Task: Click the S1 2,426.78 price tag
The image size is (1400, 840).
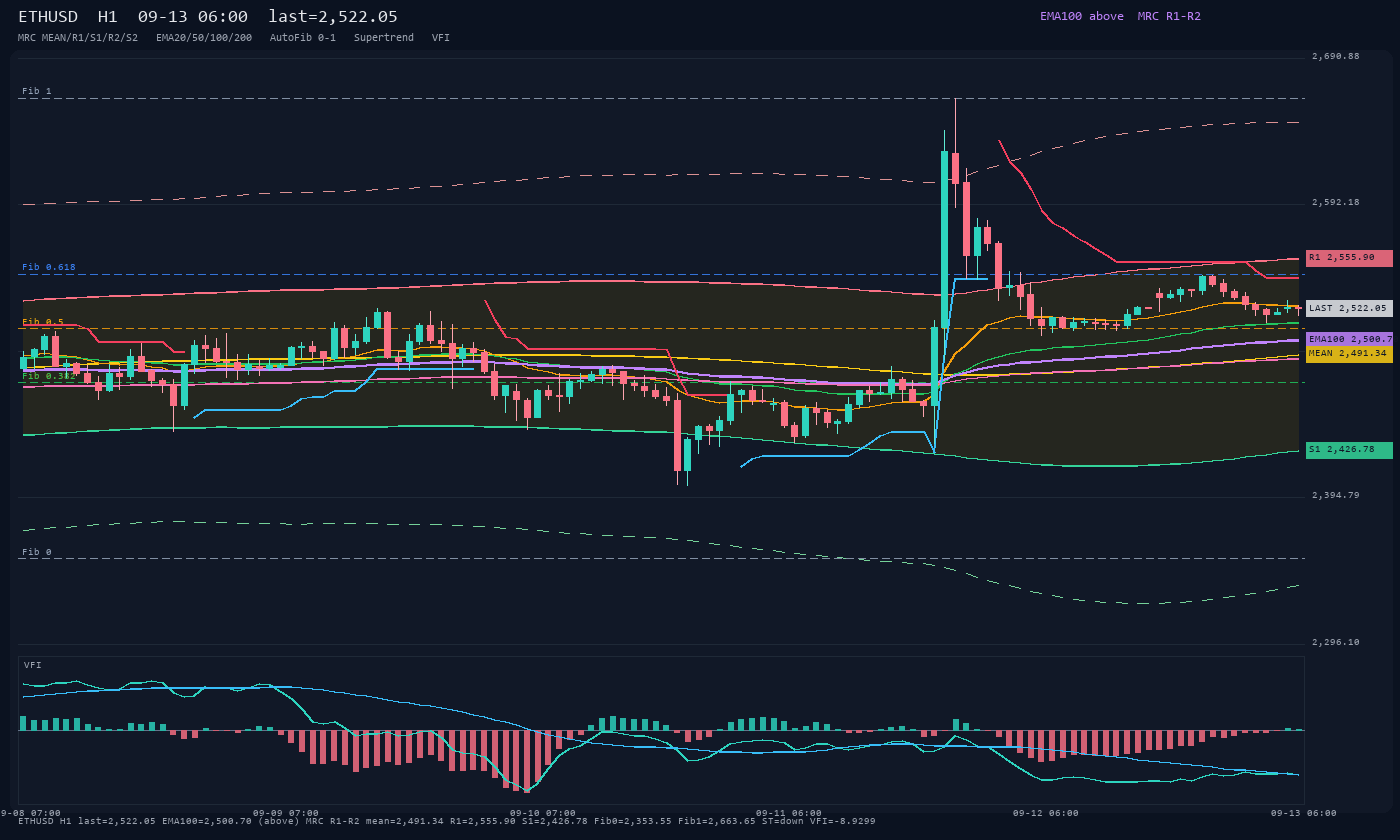Action: click(x=1349, y=450)
